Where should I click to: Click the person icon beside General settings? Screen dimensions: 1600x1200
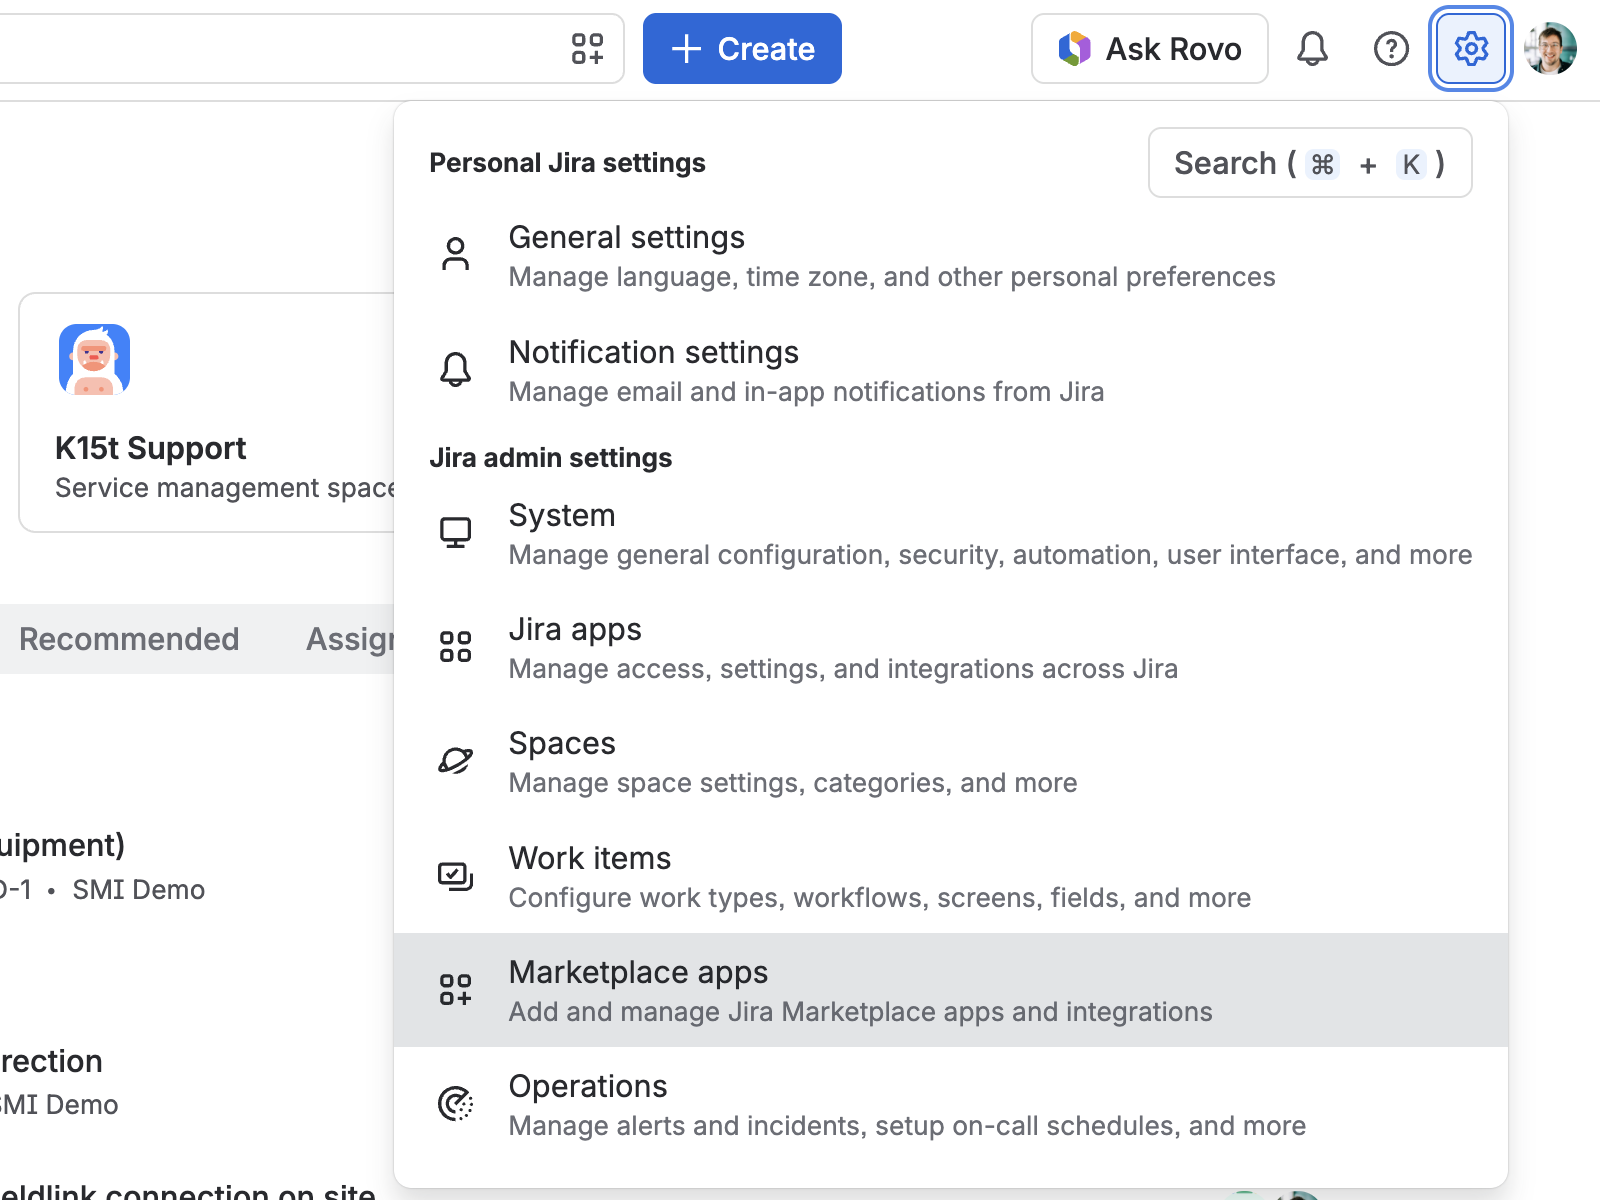455,254
